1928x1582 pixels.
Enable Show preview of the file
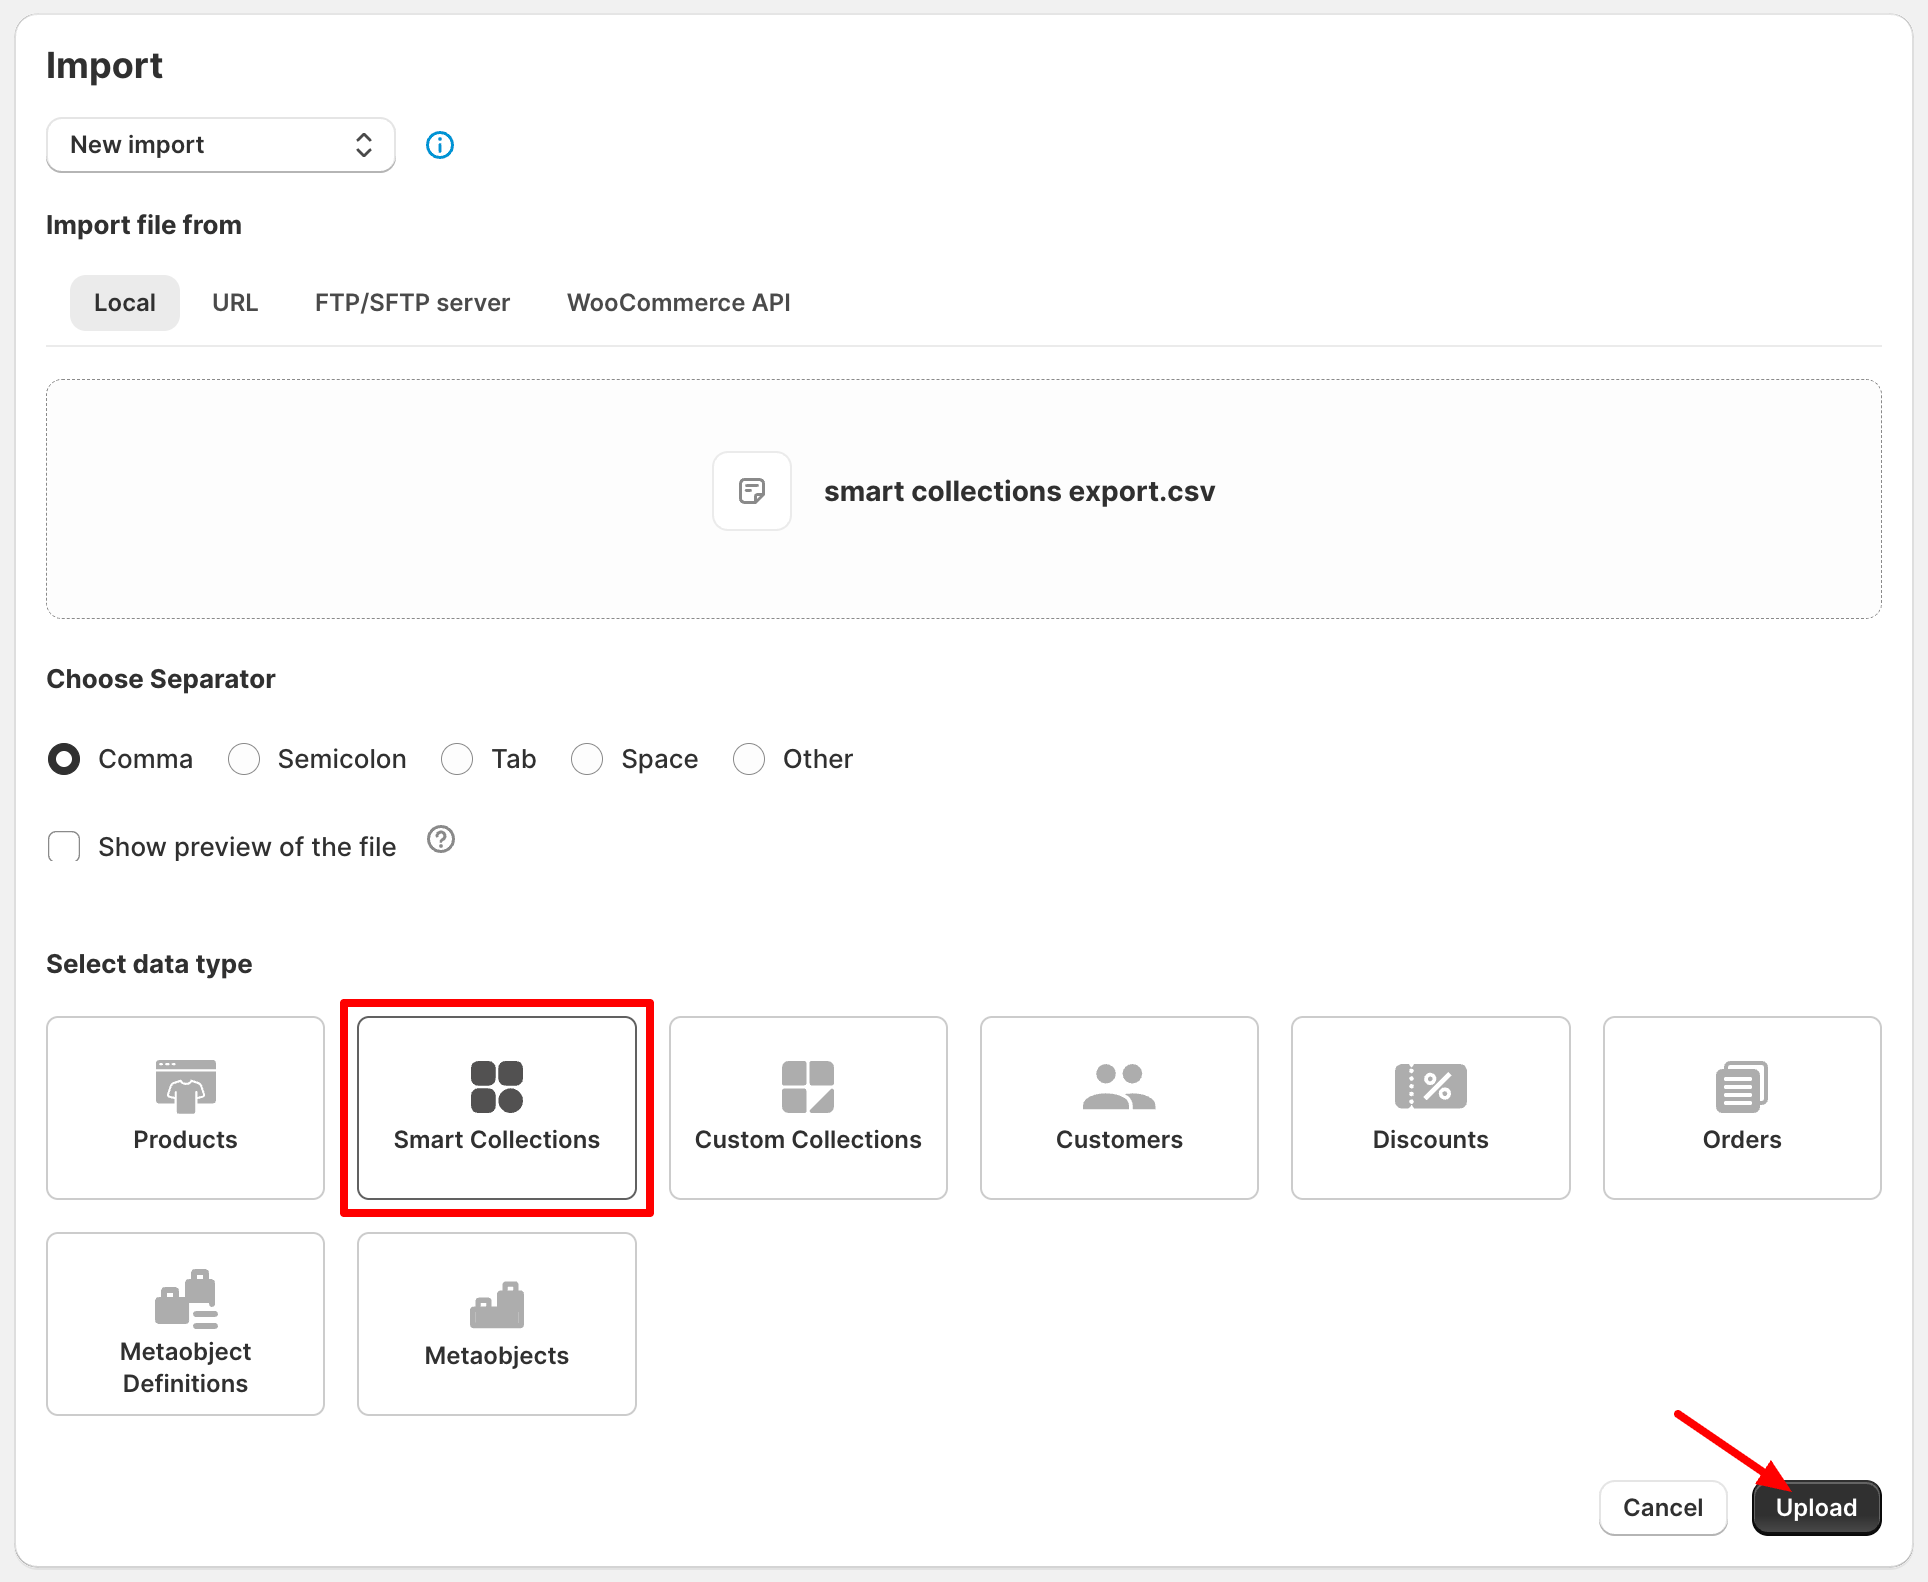63,846
